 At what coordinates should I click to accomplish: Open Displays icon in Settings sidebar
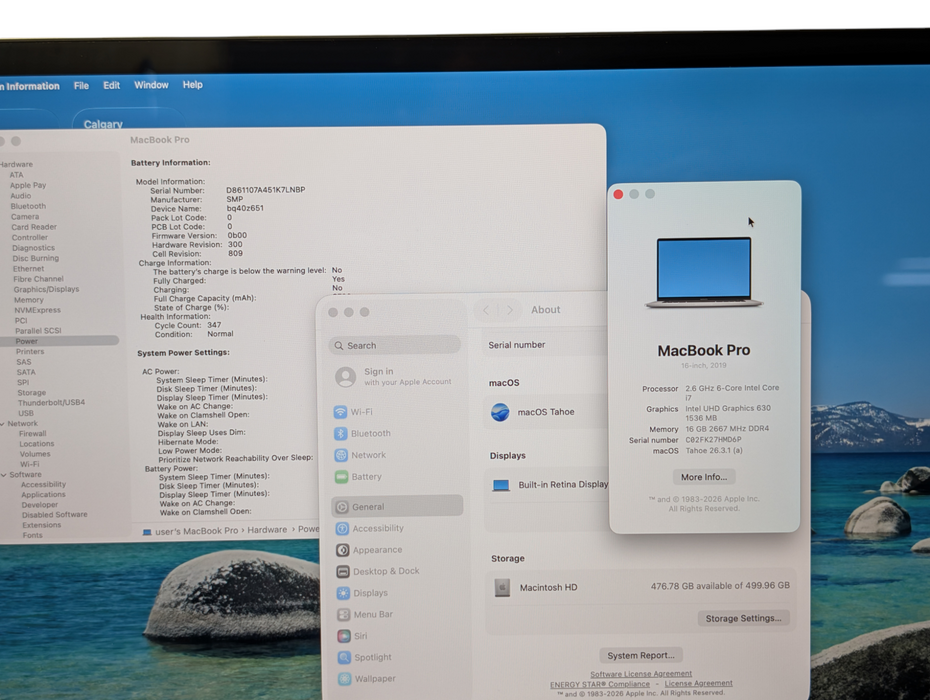click(x=343, y=593)
